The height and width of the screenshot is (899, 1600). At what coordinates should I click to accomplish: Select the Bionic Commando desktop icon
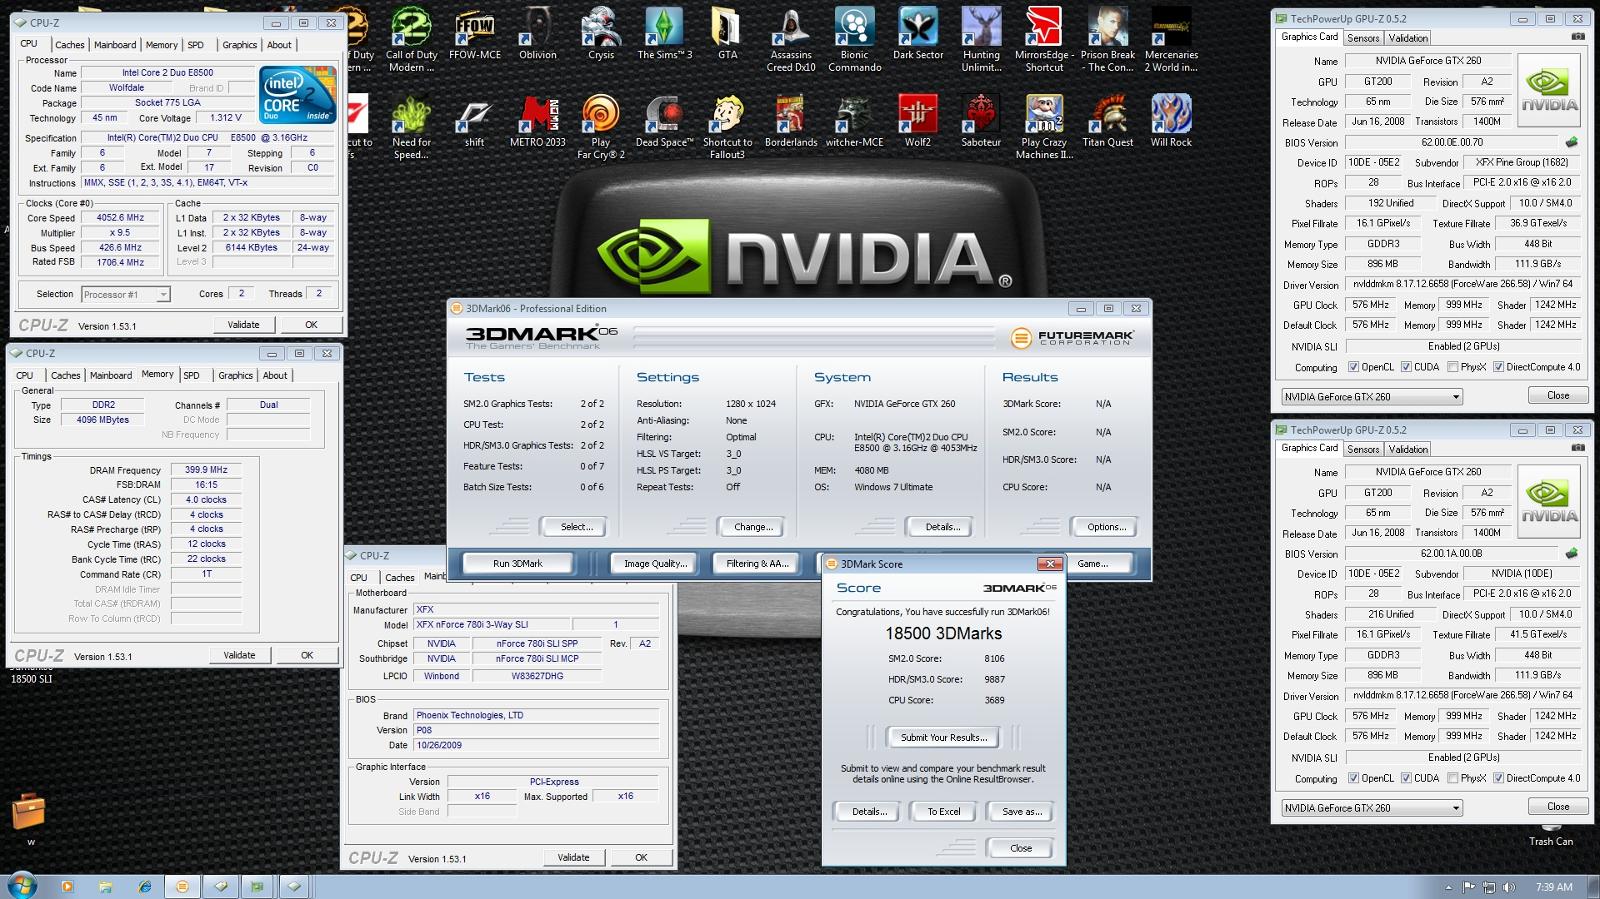pyautogui.click(x=854, y=39)
